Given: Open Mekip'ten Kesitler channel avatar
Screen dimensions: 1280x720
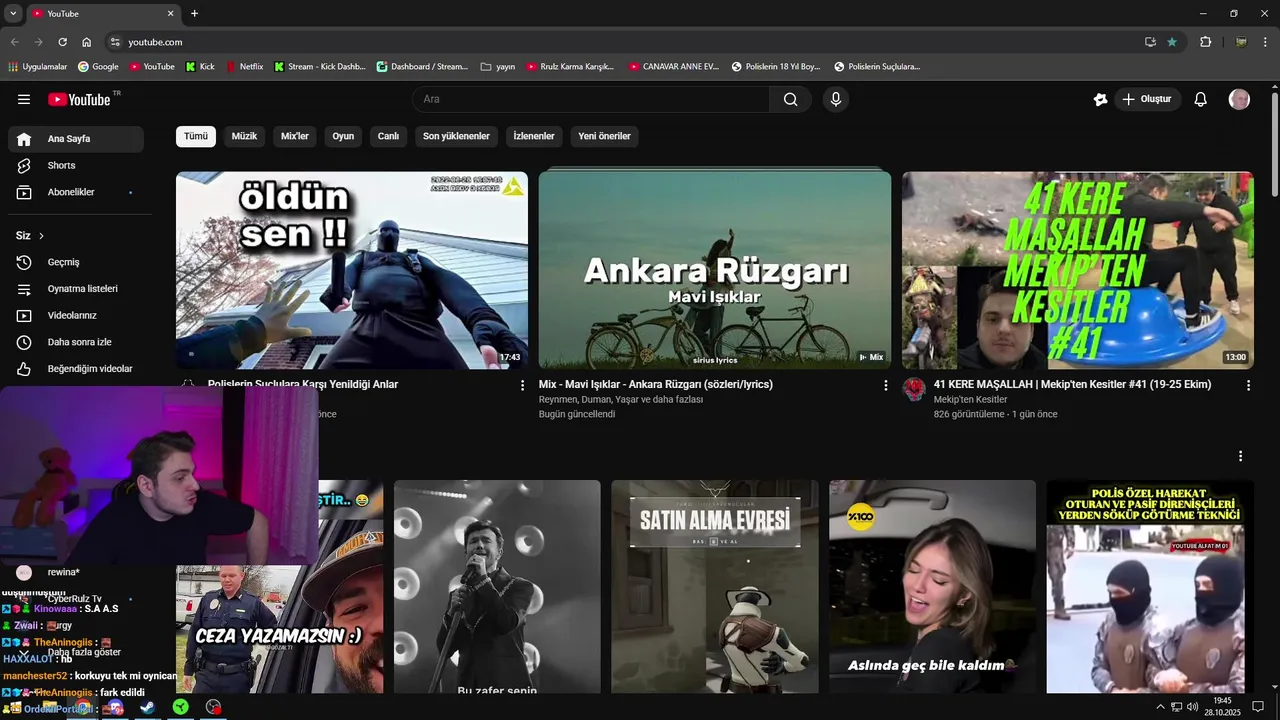Looking at the screenshot, I should [914, 389].
